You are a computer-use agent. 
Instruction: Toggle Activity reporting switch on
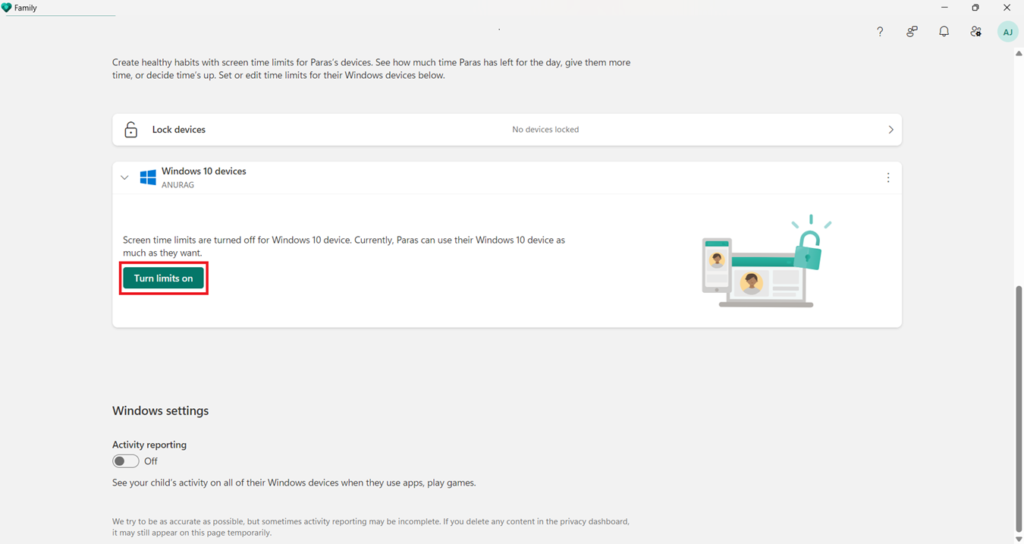point(125,461)
